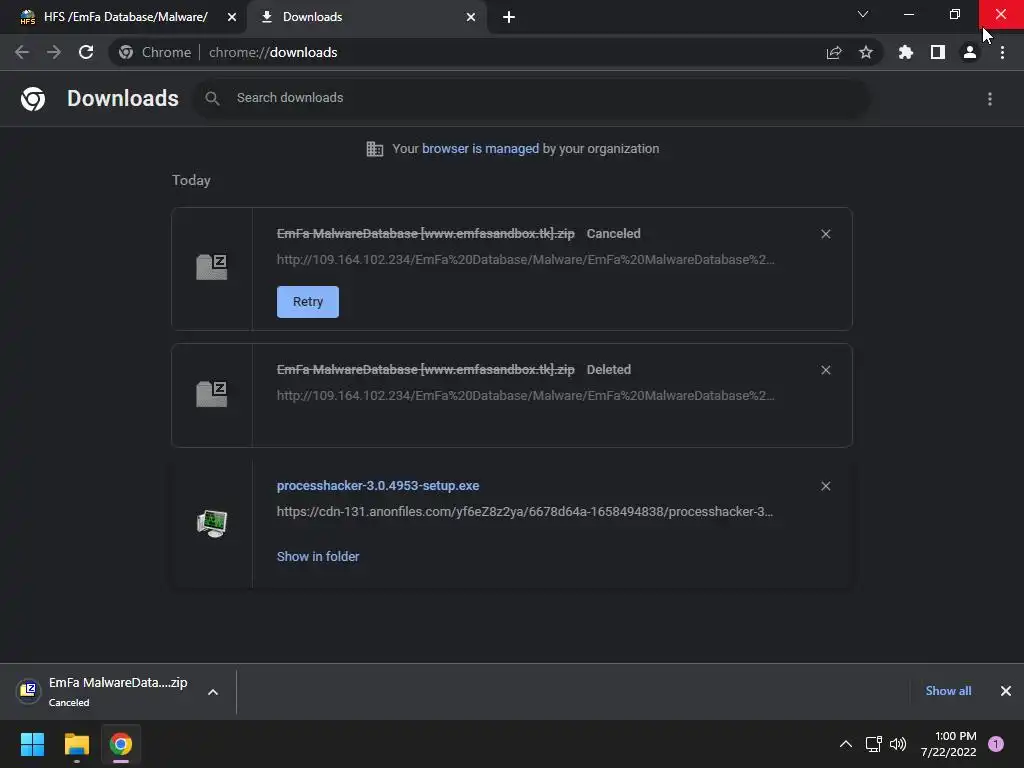Click EmFa MalwareData zip in download shelf
The image size is (1024, 768).
click(x=103, y=691)
